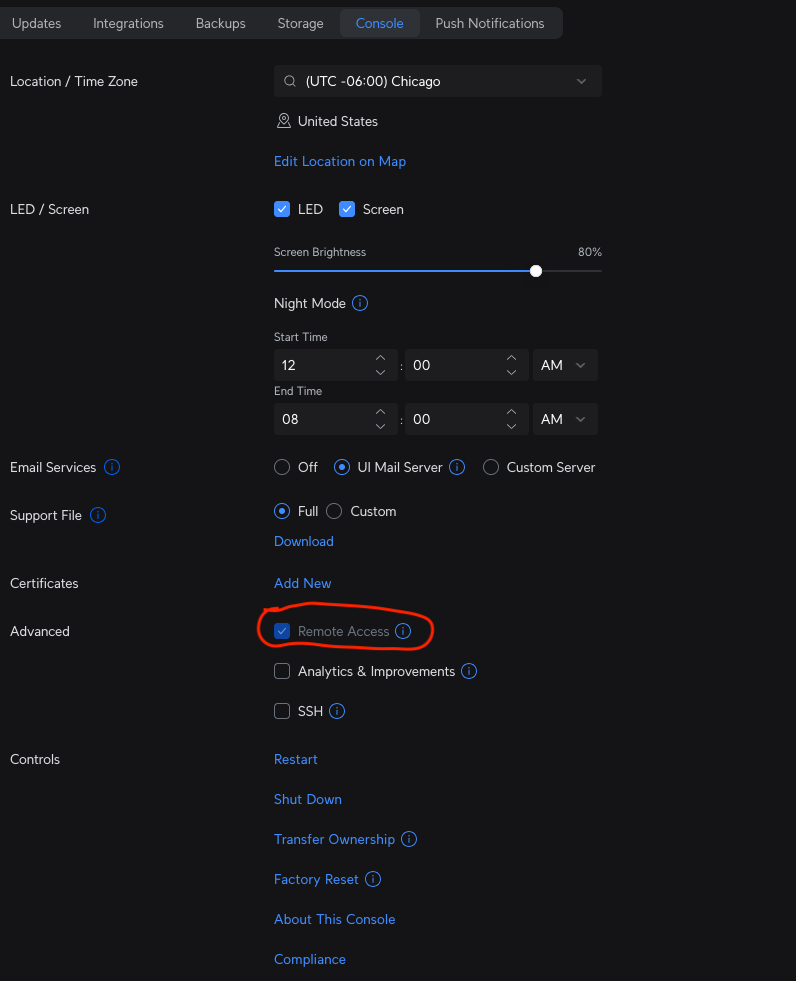
Task: Select the Custom Server radio option
Action: (491, 467)
